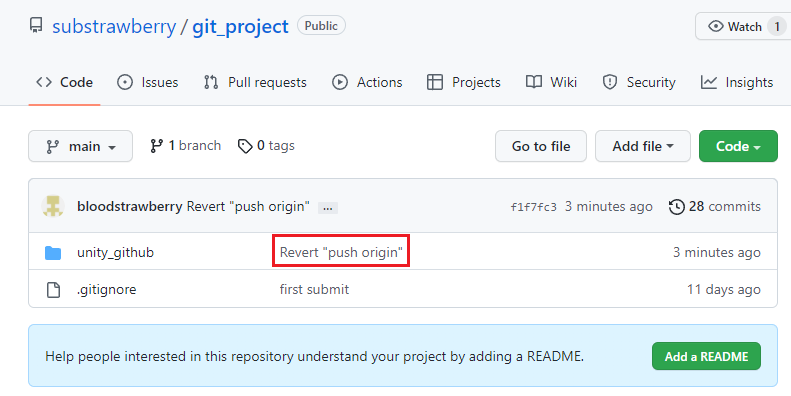This screenshot has width=791, height=396.
Task: Open the .gitignore file
Action: point(106,290)
